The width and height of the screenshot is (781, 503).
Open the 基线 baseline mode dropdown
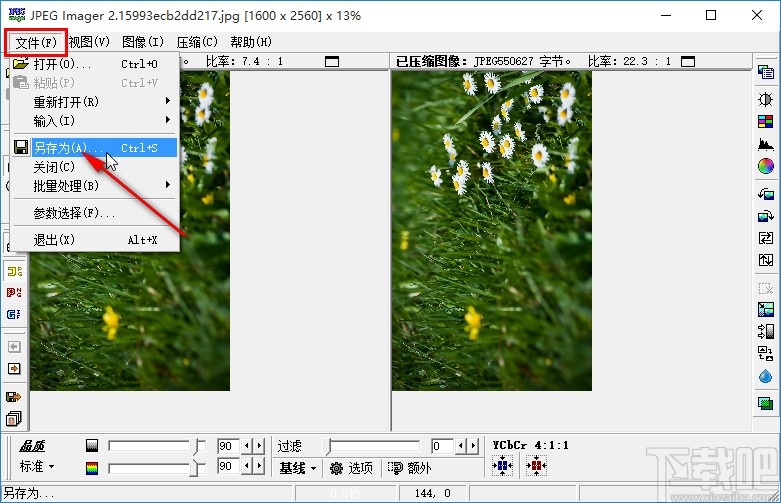[297, 468]
